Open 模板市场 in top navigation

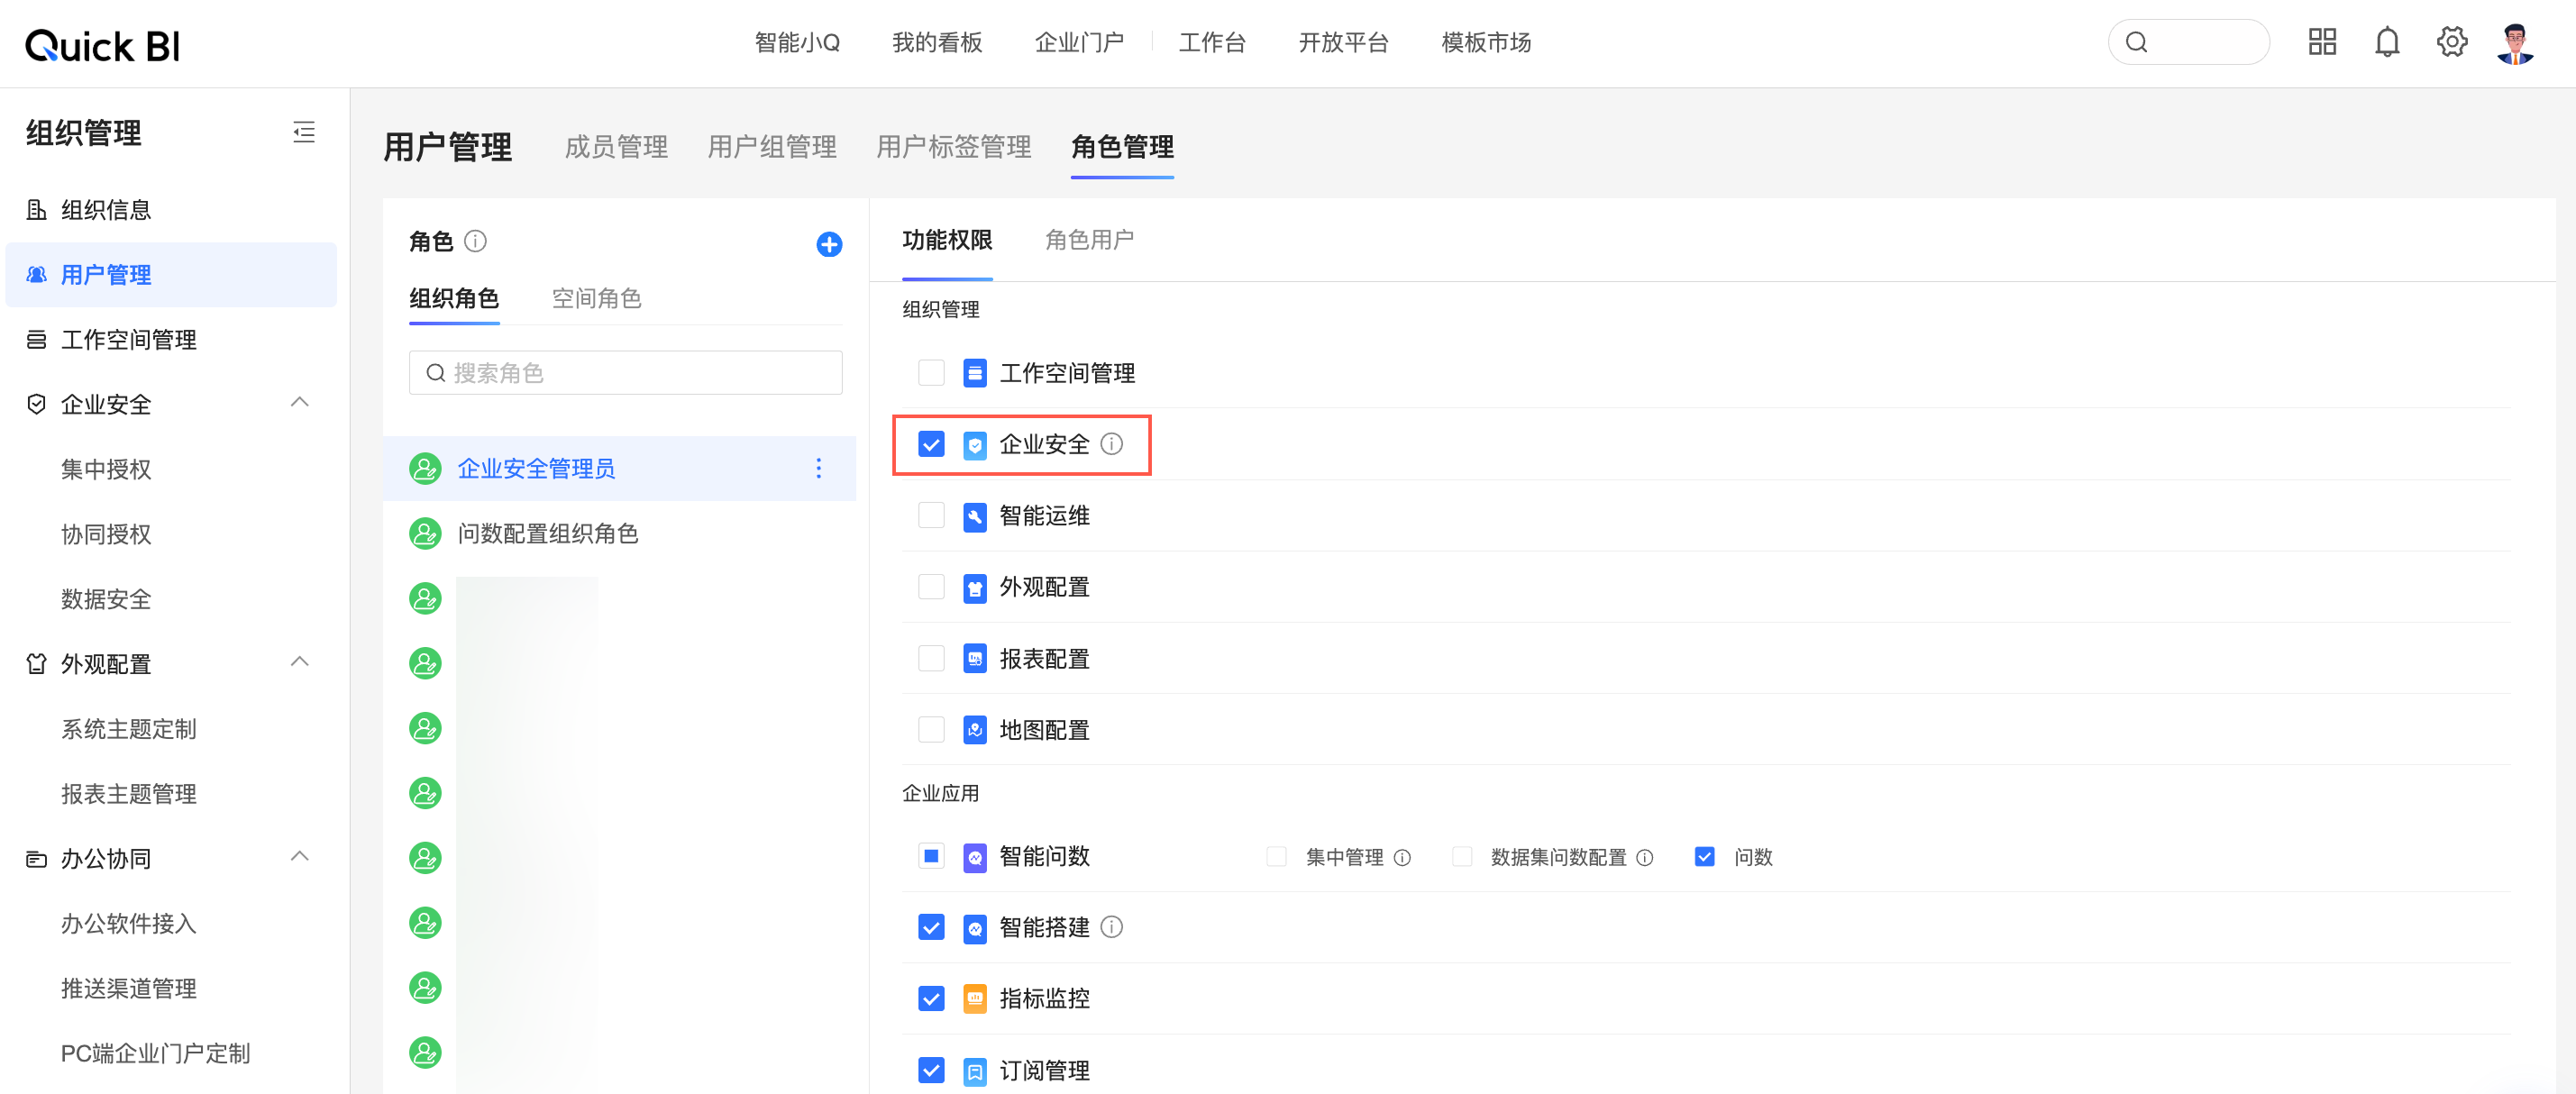(1486, 42)
